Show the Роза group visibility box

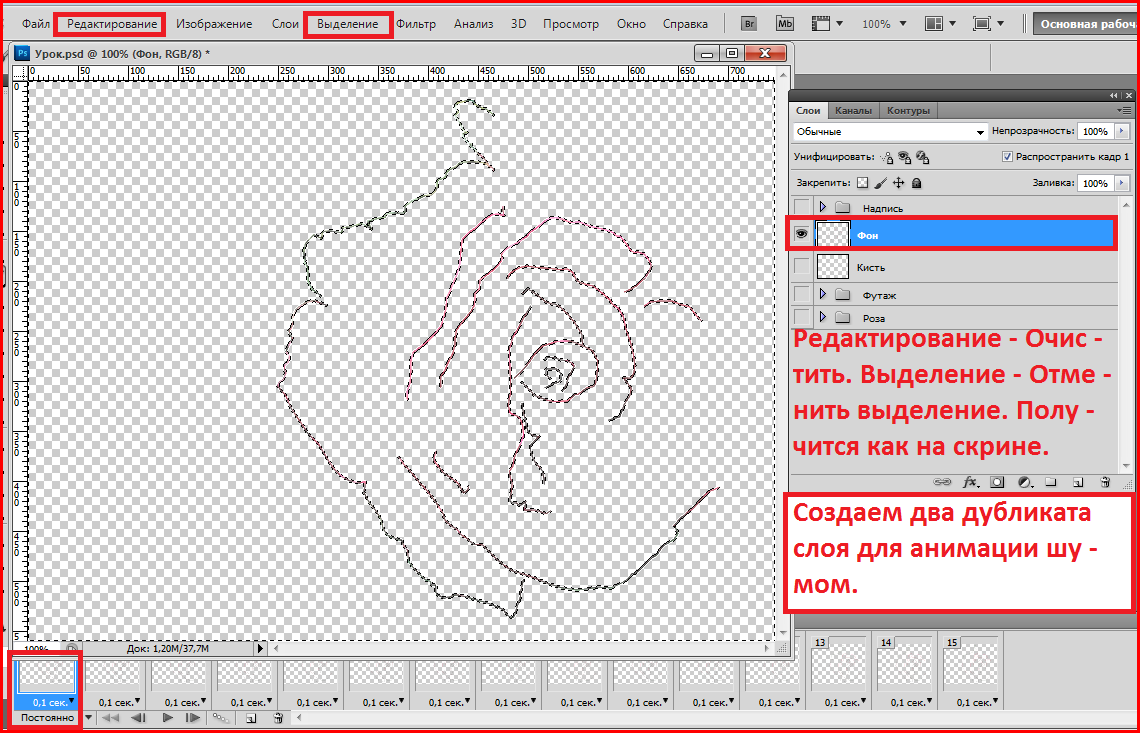coord(802,317)
